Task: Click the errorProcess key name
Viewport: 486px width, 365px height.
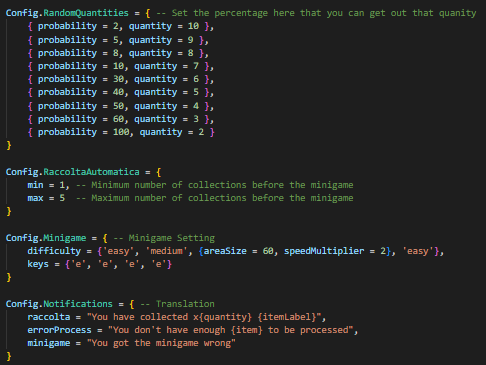Action: point(59,330)
